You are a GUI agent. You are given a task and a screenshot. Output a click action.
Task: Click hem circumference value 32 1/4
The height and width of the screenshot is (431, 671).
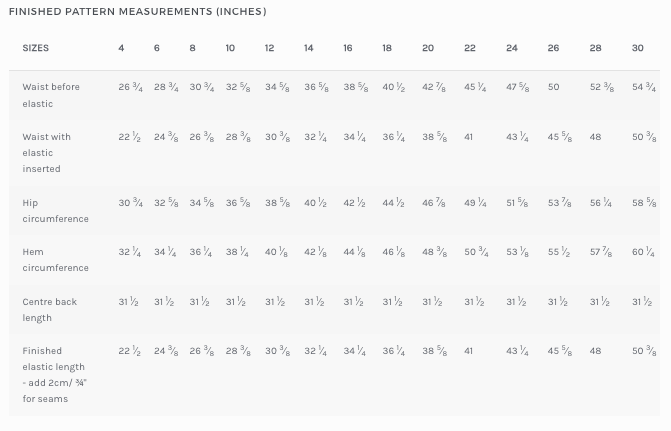coord(130,252)
